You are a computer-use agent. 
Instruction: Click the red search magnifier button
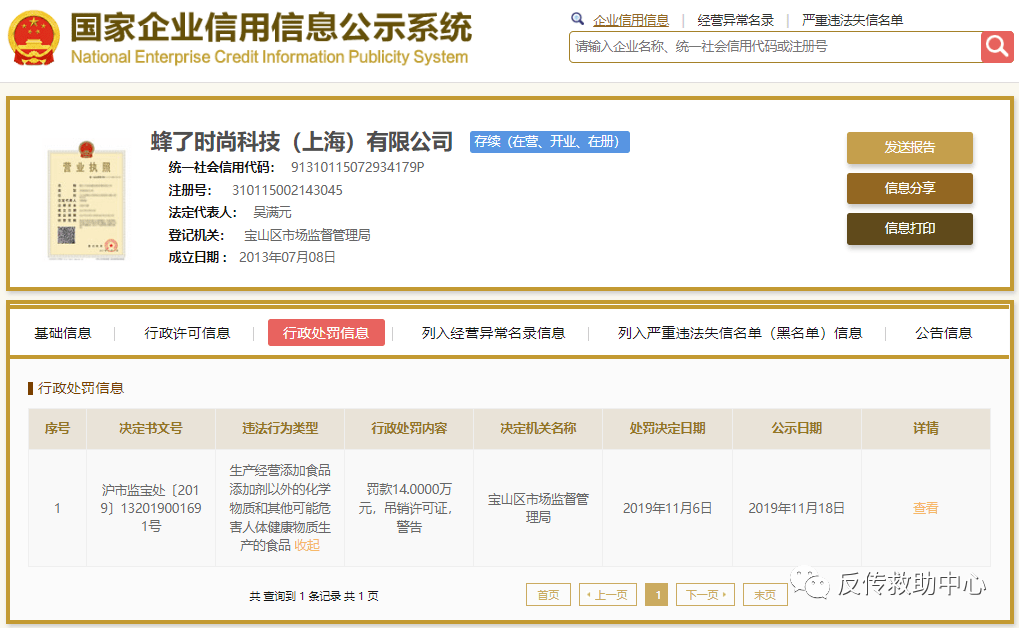point(997,47)
